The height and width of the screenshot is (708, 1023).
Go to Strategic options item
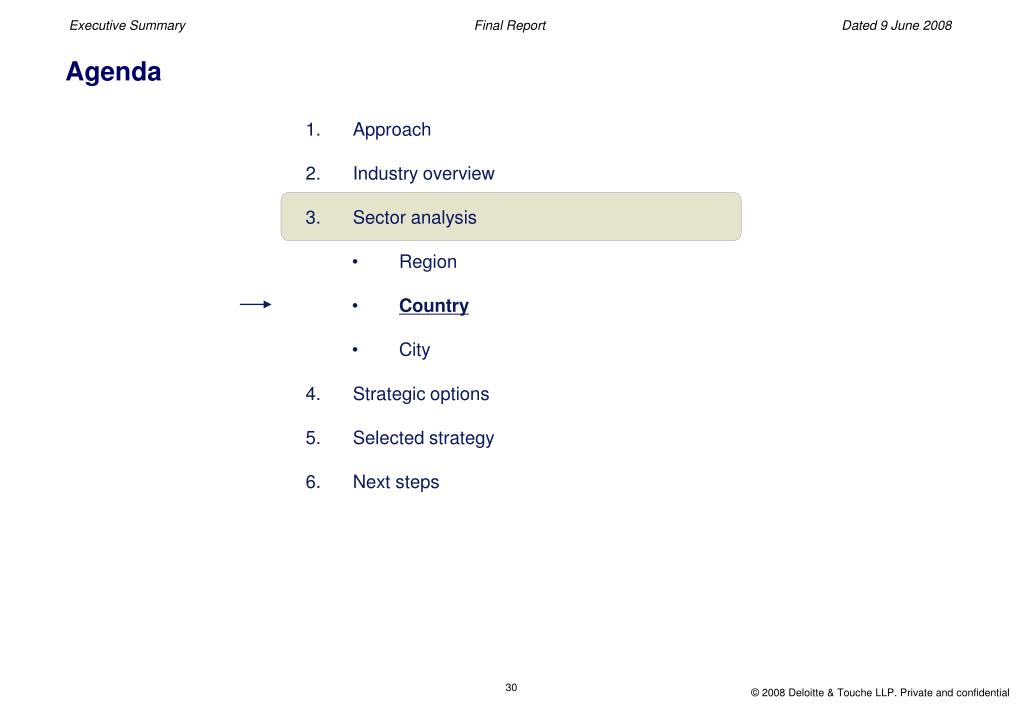(x=421, y=394)
